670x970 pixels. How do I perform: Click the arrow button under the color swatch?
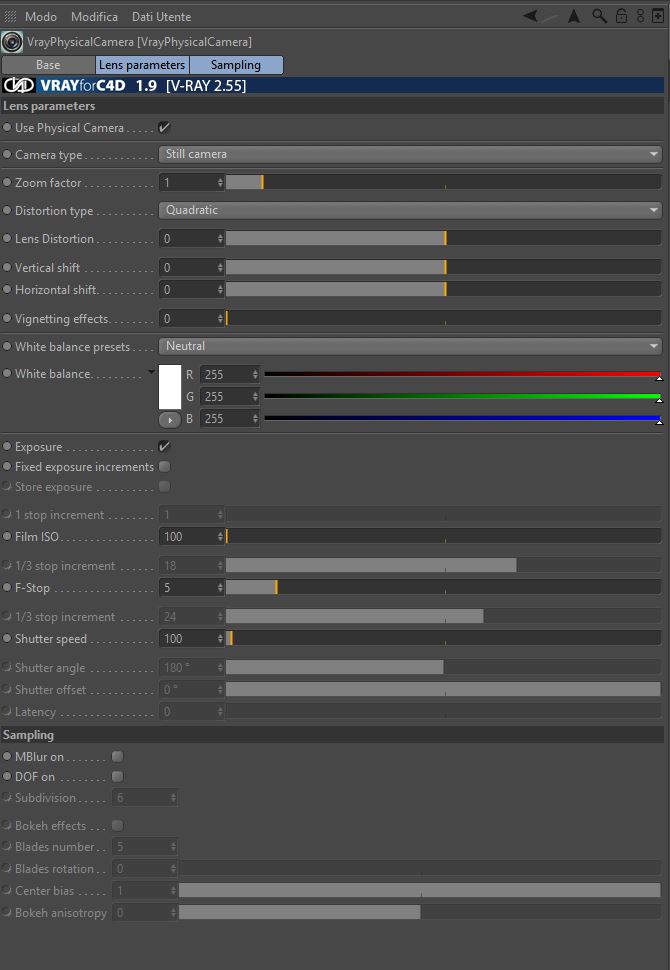tap(170, 419)
